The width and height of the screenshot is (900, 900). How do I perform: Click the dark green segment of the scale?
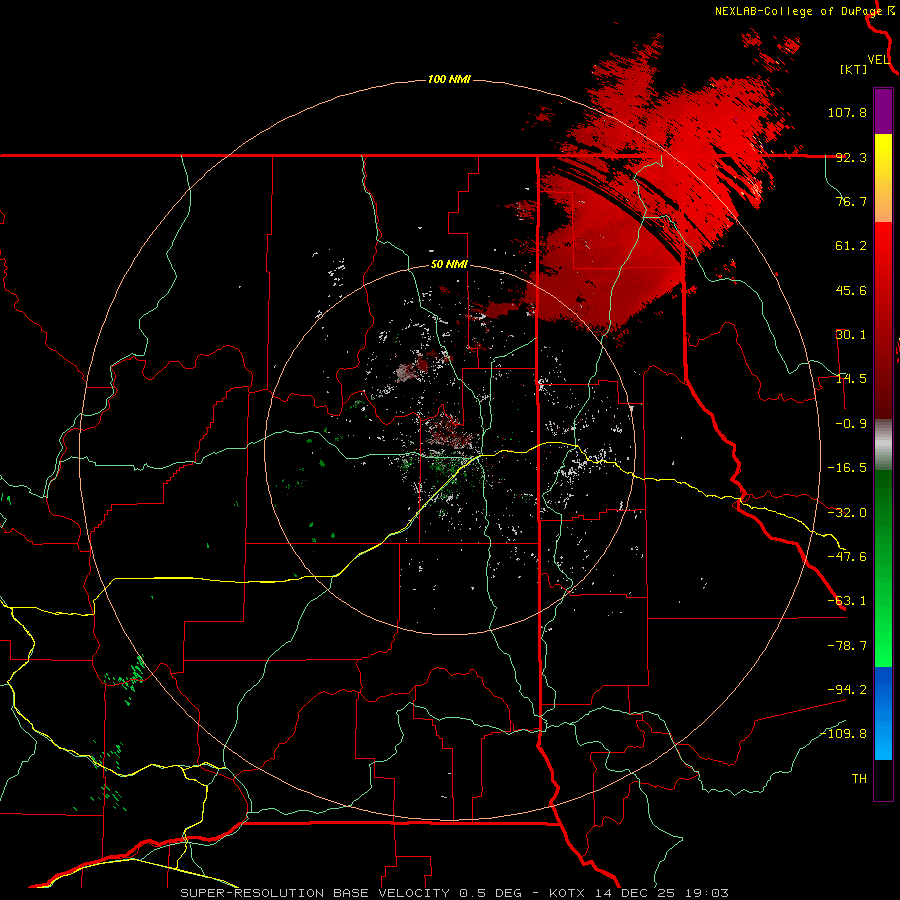tap(883, 568)
